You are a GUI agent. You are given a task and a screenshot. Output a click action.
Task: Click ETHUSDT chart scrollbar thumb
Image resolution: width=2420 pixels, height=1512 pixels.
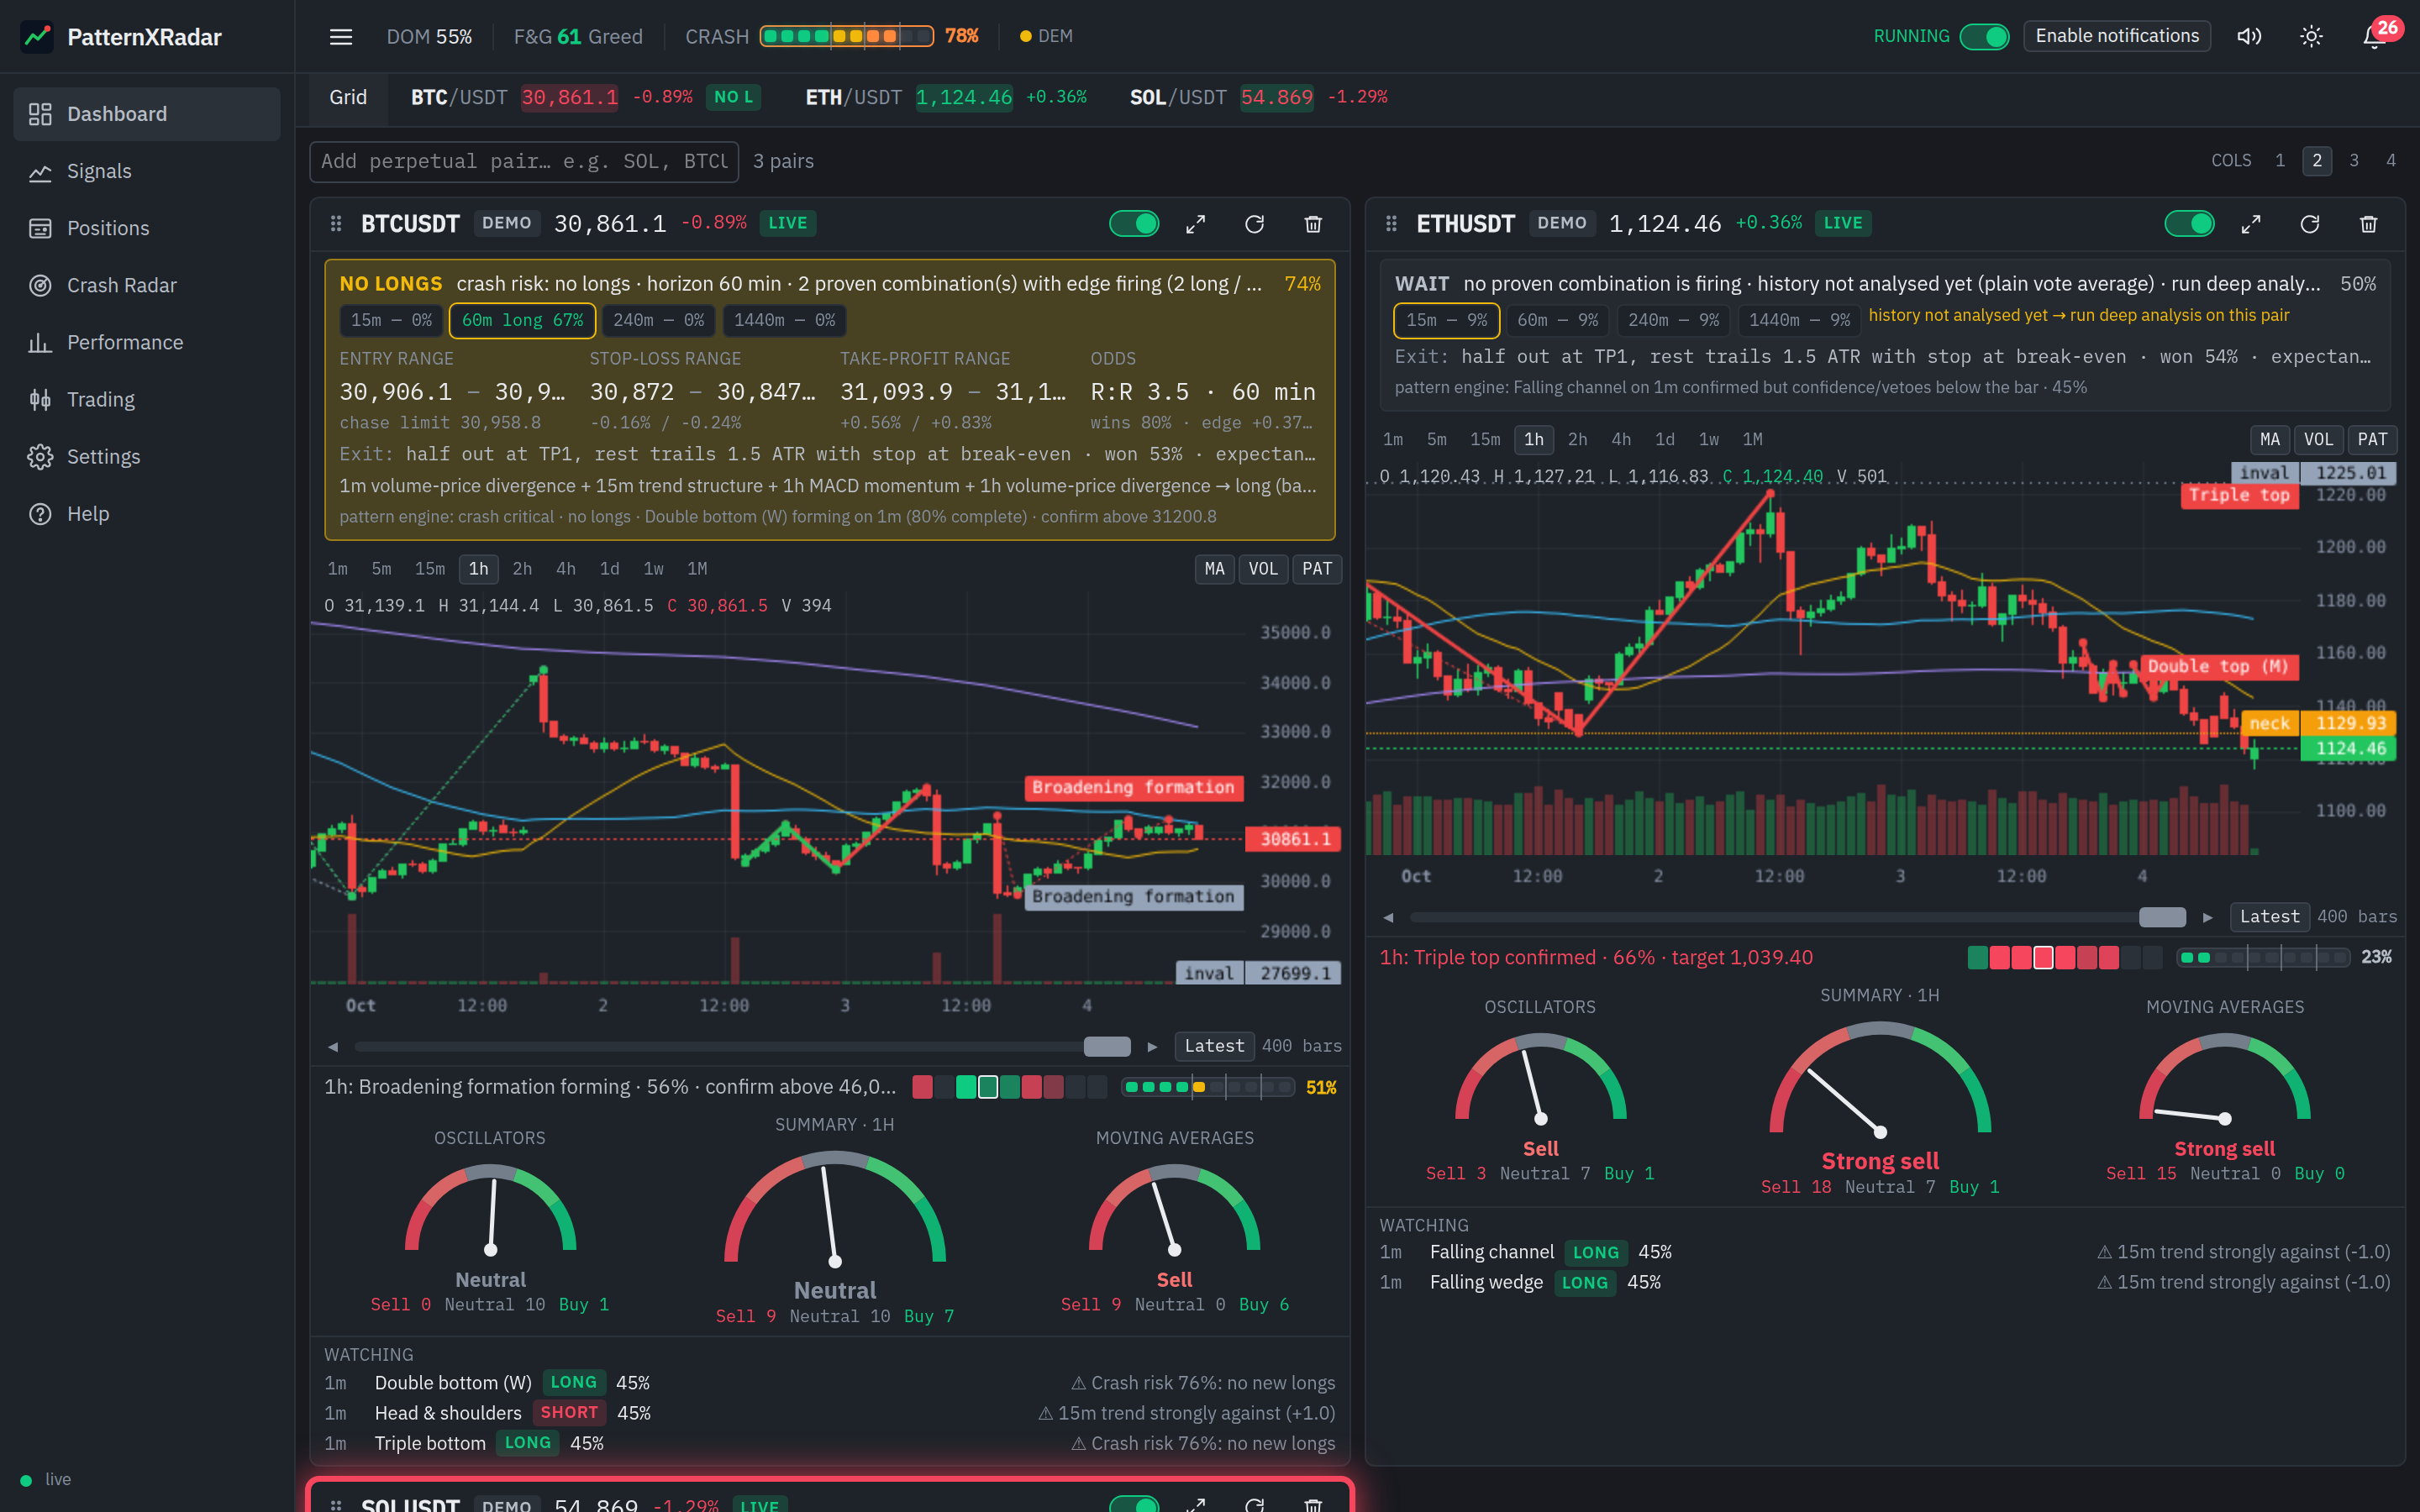click(x=2162, y=917)
